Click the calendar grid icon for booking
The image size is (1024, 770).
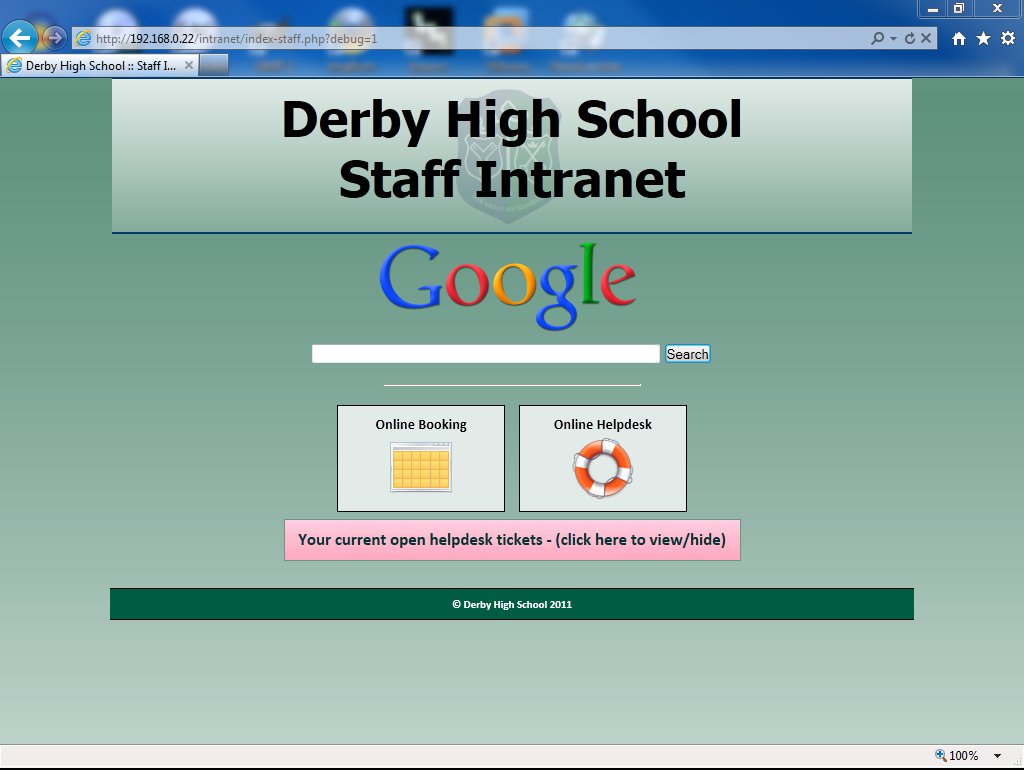421,466
